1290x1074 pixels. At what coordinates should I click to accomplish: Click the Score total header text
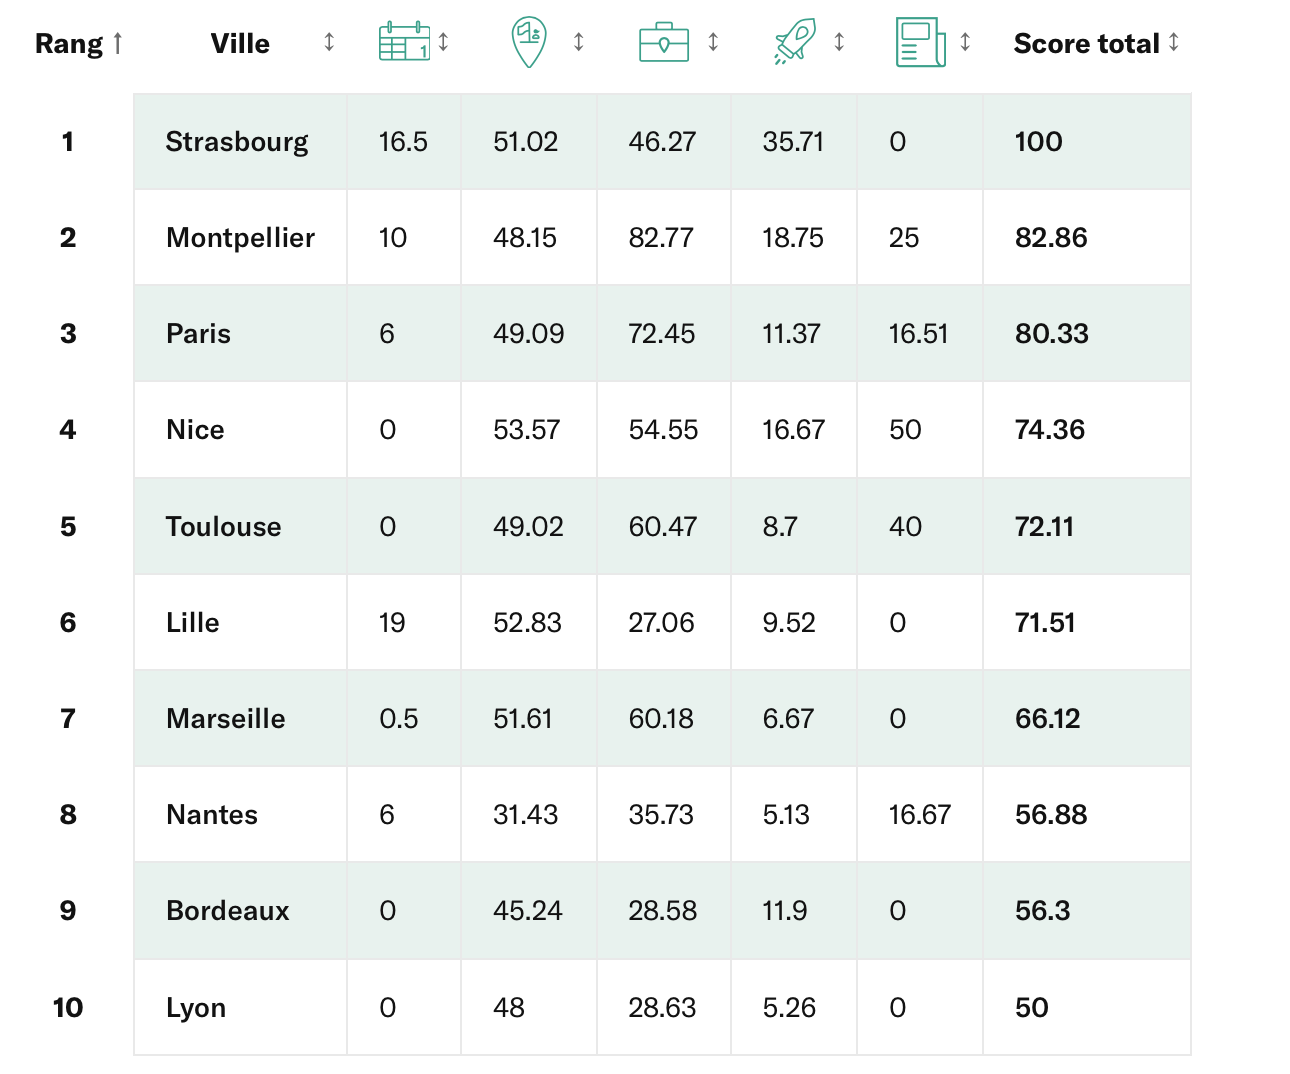point(1086,44)
